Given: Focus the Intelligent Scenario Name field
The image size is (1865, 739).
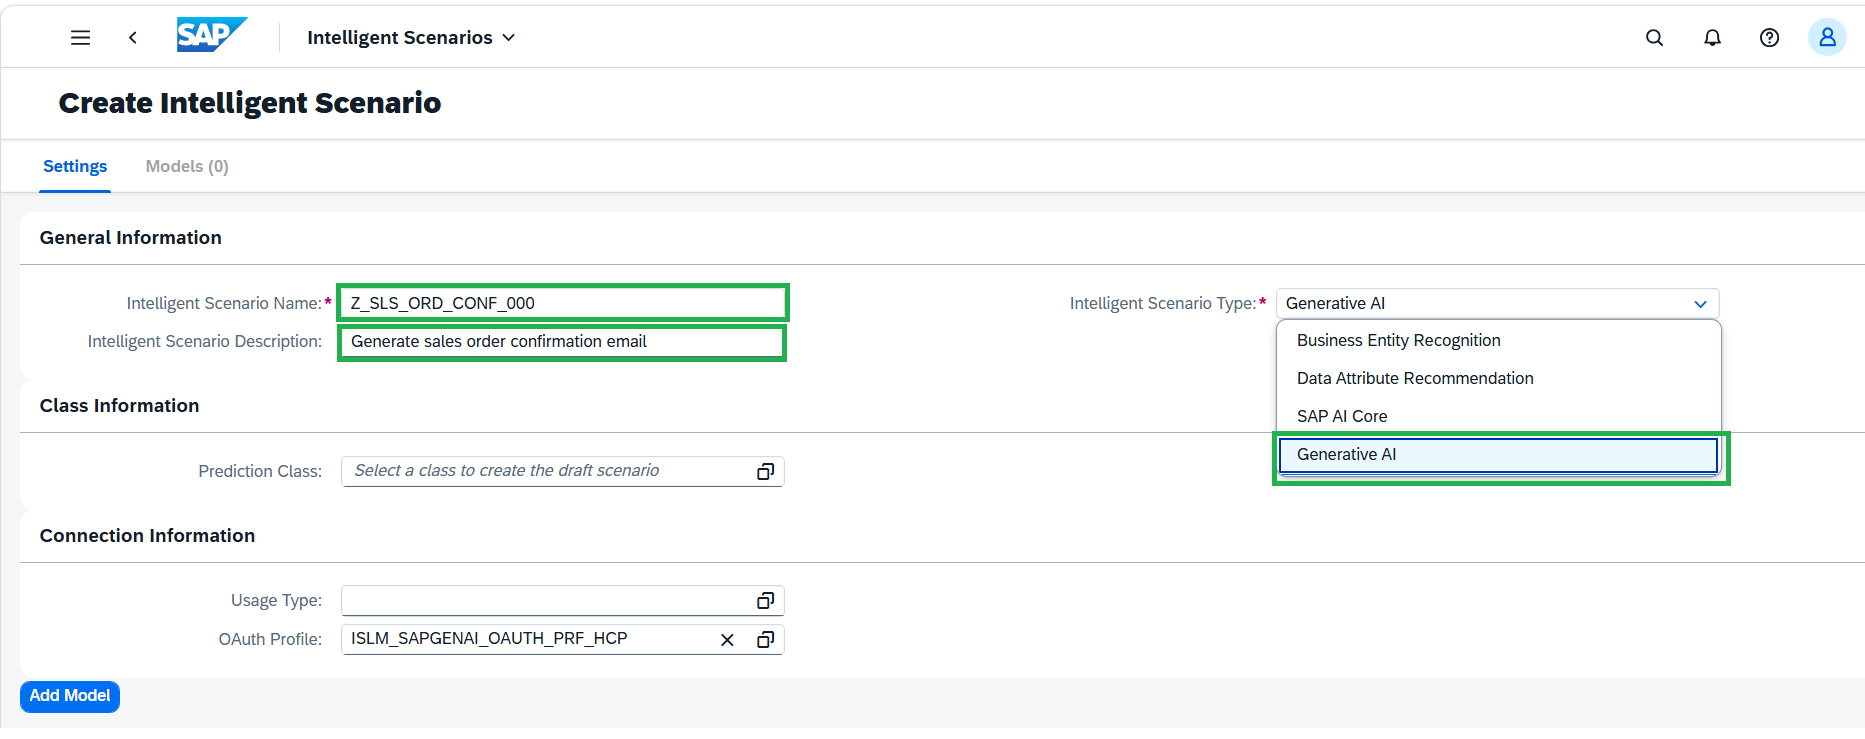Looking at the screenshot, I should pyautogui.click(x=563, y=303).
